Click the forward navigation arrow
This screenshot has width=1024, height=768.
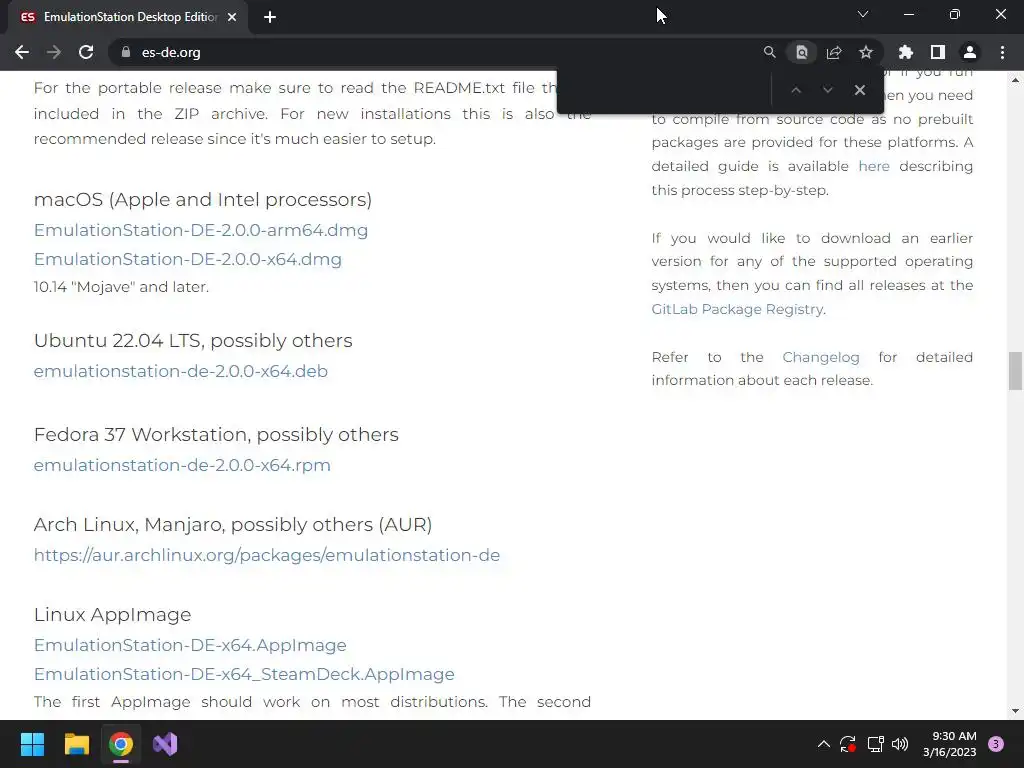[x=54, y=52]
